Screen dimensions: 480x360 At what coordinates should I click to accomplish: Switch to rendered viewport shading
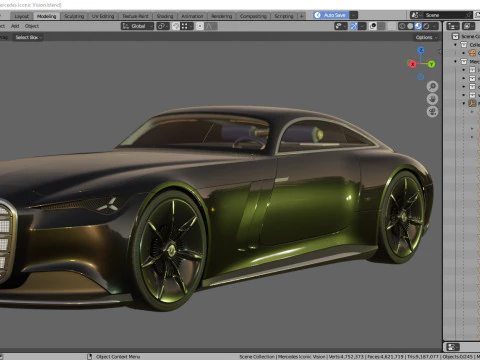426,26
